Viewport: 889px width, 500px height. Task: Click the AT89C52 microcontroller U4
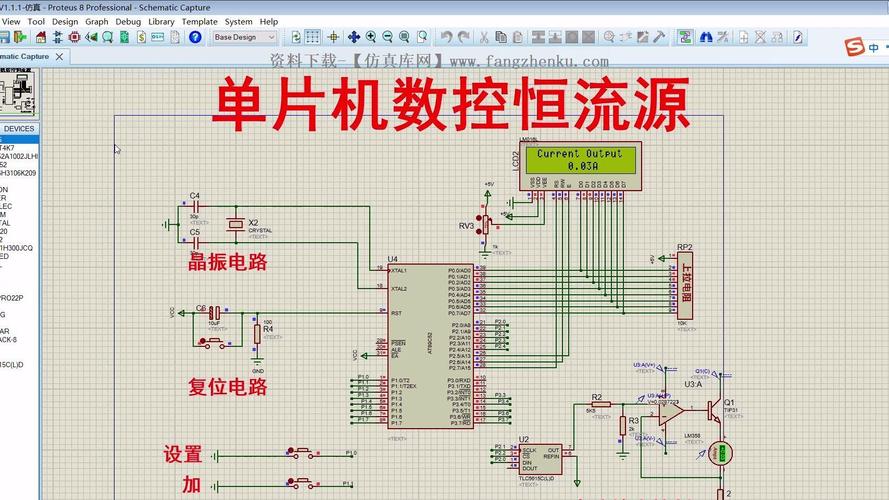tap(430, 346)
